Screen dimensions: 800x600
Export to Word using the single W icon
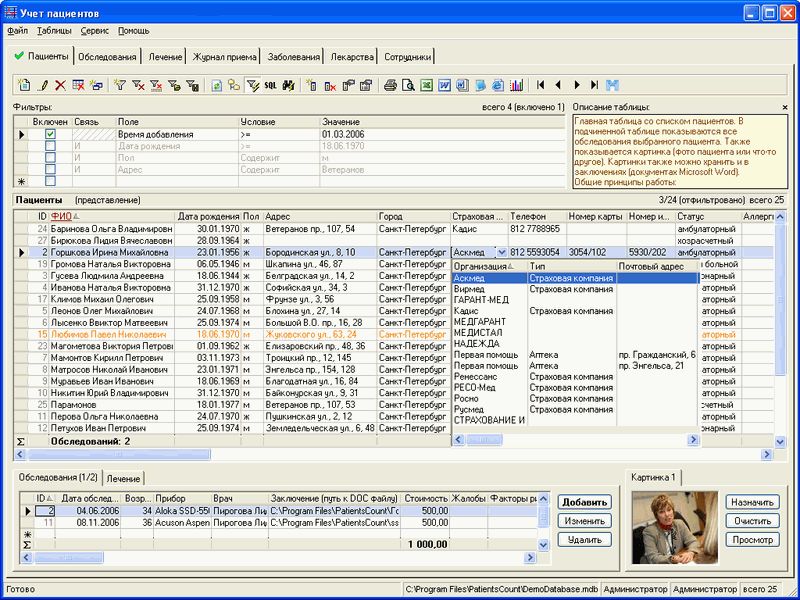(444, 85)
